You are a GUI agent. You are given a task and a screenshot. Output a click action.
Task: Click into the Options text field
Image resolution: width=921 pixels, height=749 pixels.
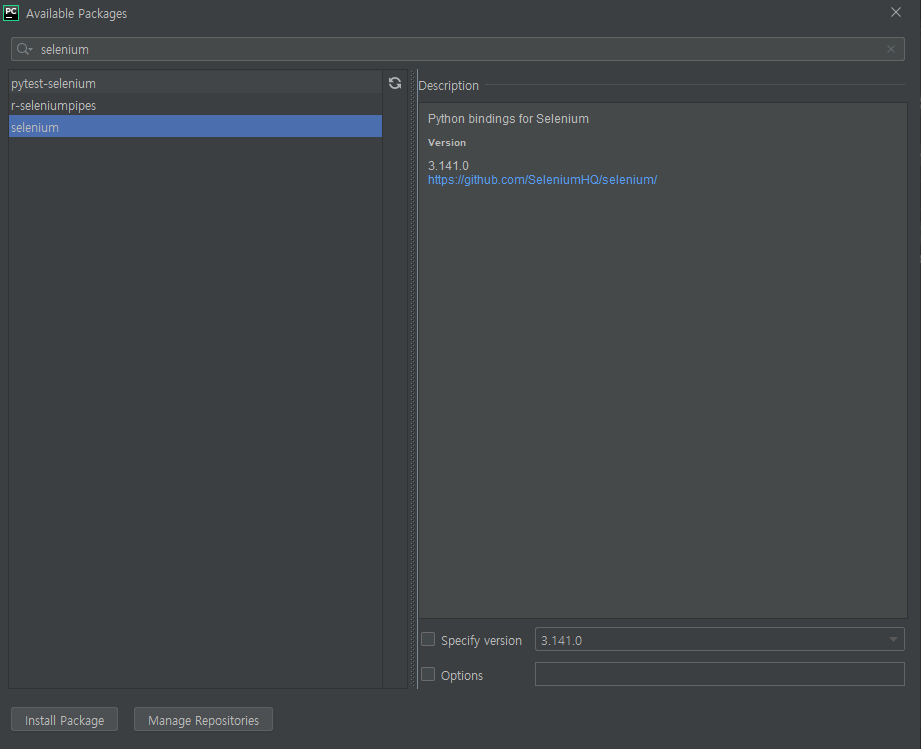click(x=720, y=674)
